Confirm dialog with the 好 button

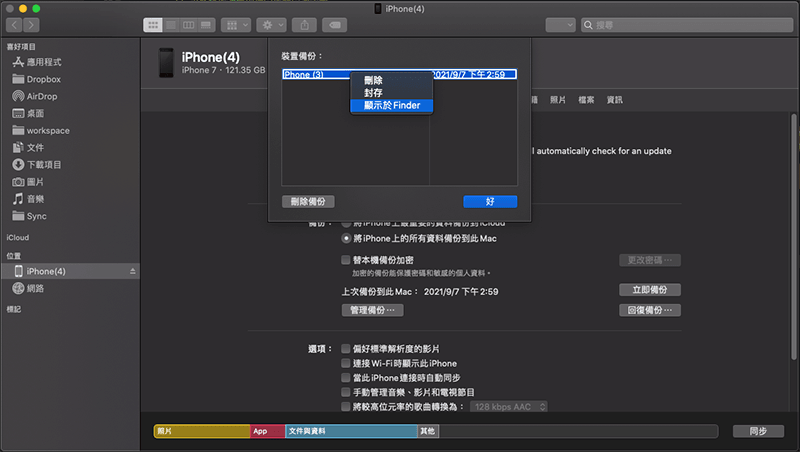click(x=490, y=202)
